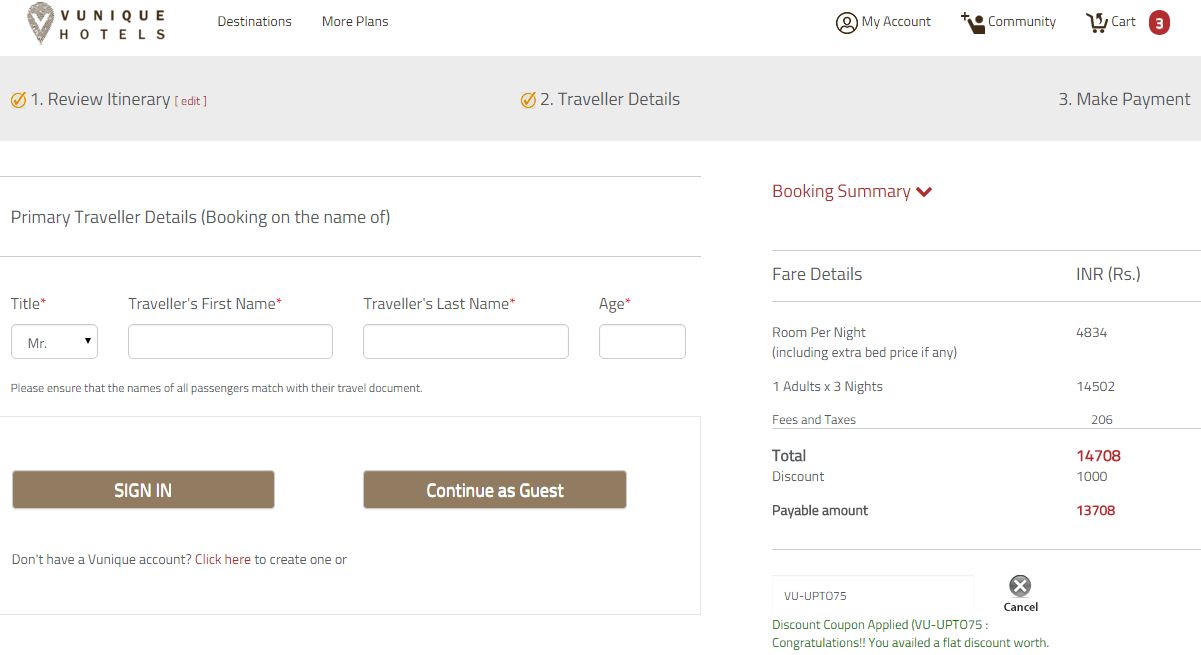1201x655 pixels.
Task: Click the red cart item count badge
Action: 1159,23
